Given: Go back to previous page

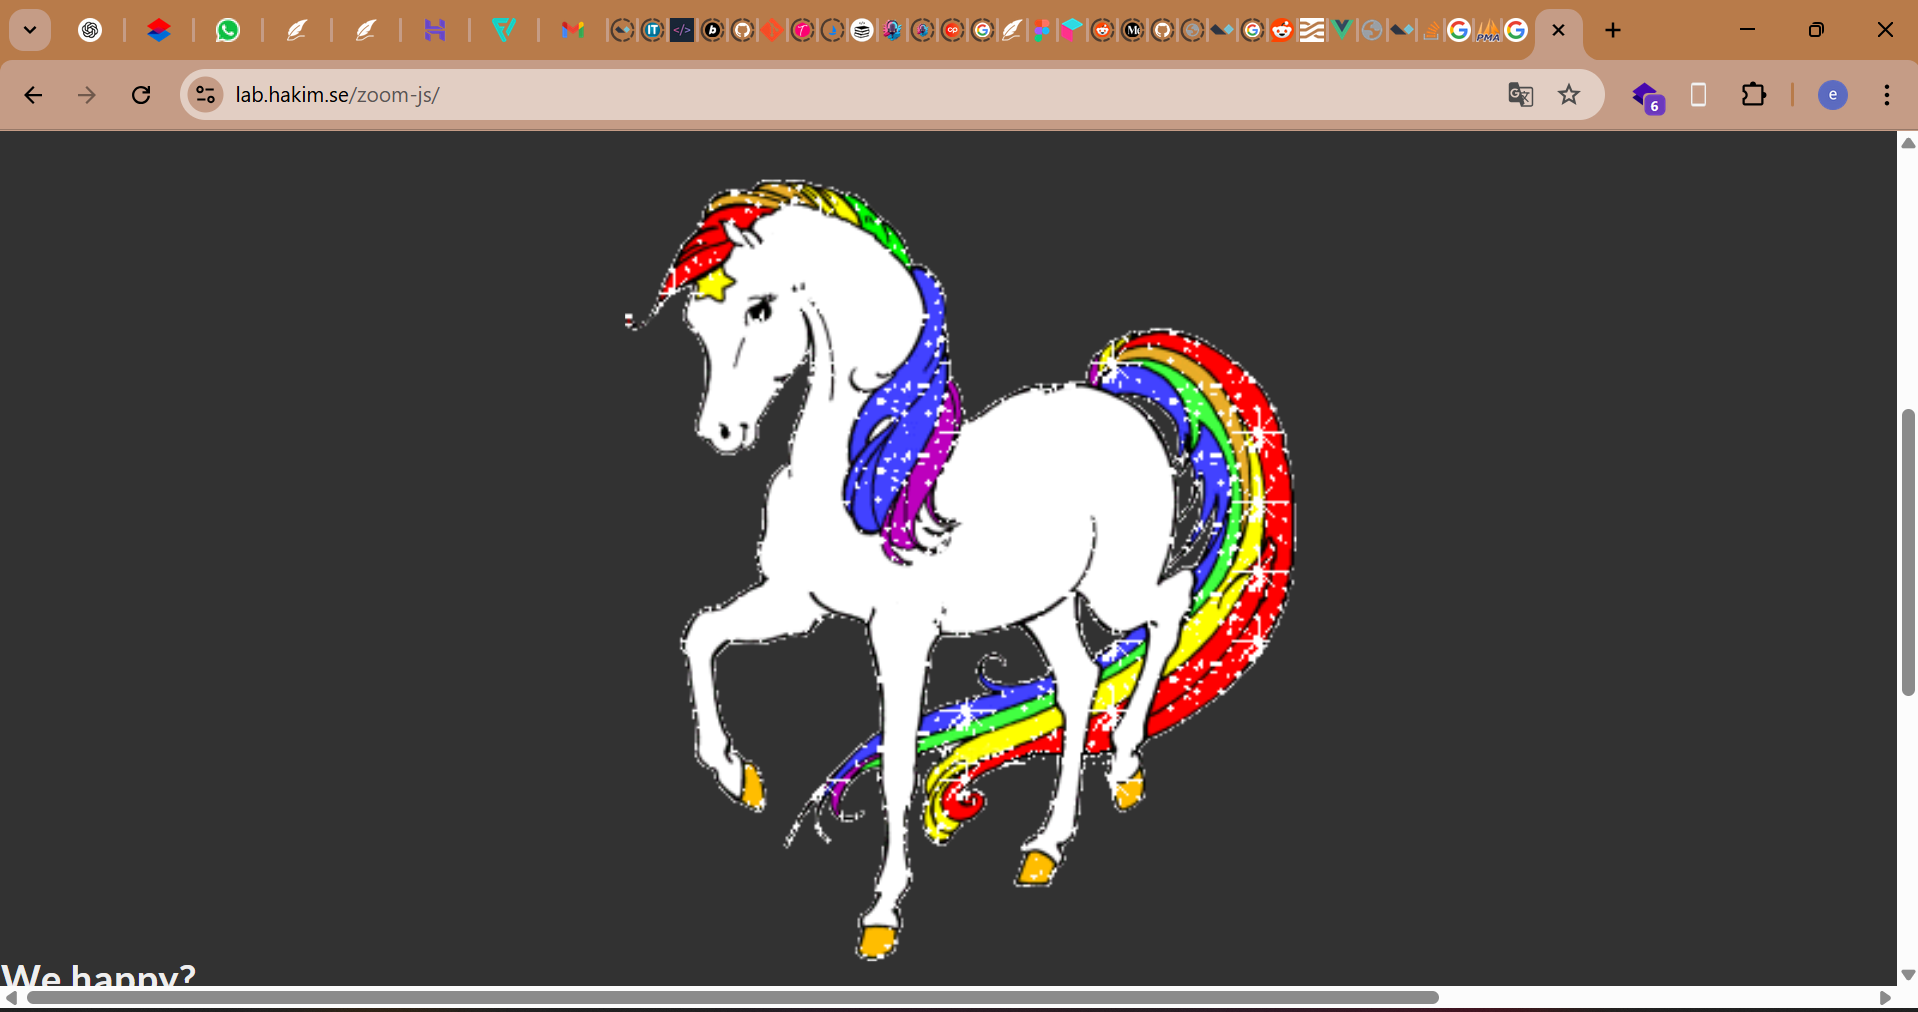Looking at the screenshot, I should coord(33,95).
